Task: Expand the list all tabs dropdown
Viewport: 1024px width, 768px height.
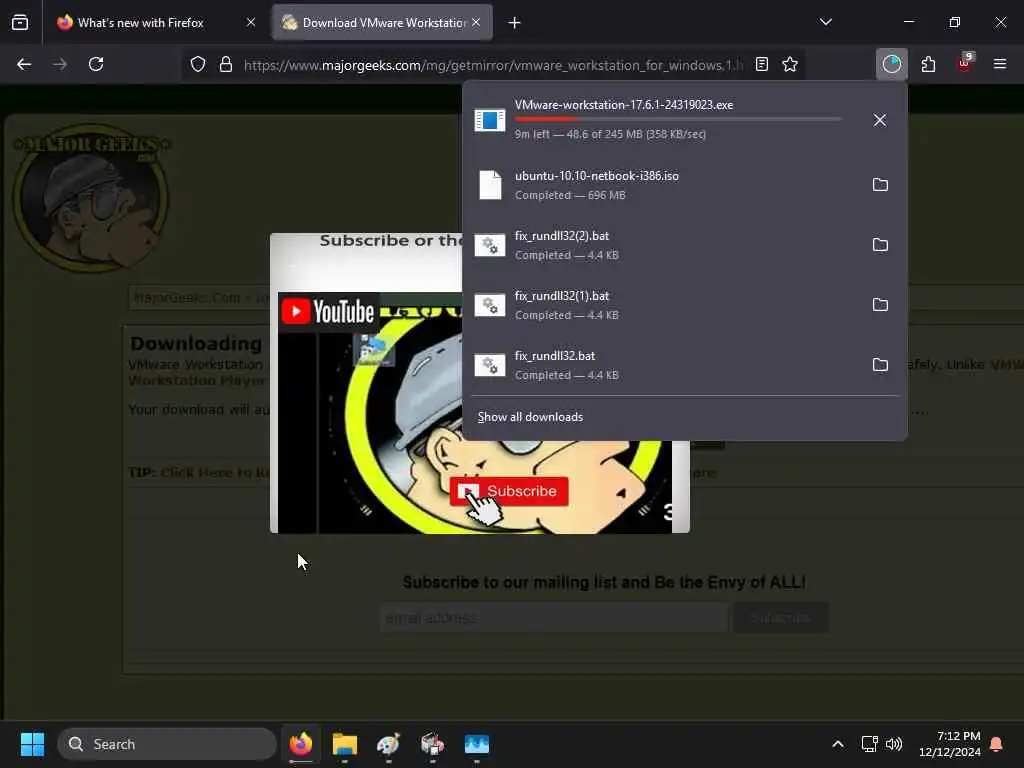Action: pos(825,23)
